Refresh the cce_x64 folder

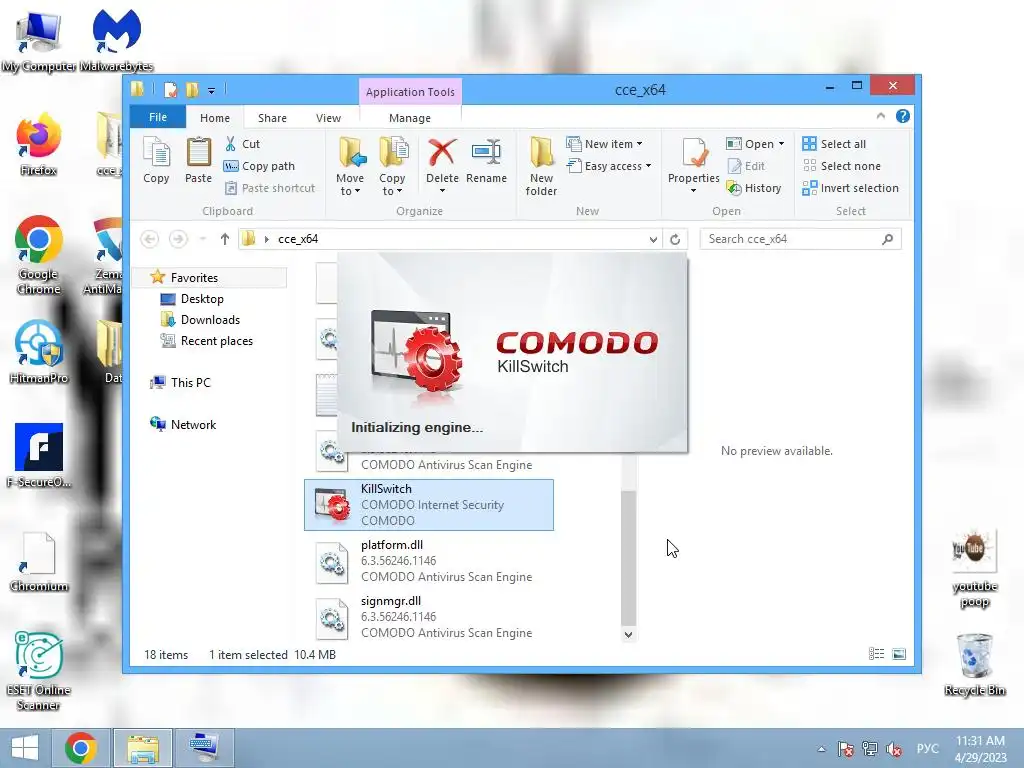(675, 240)
